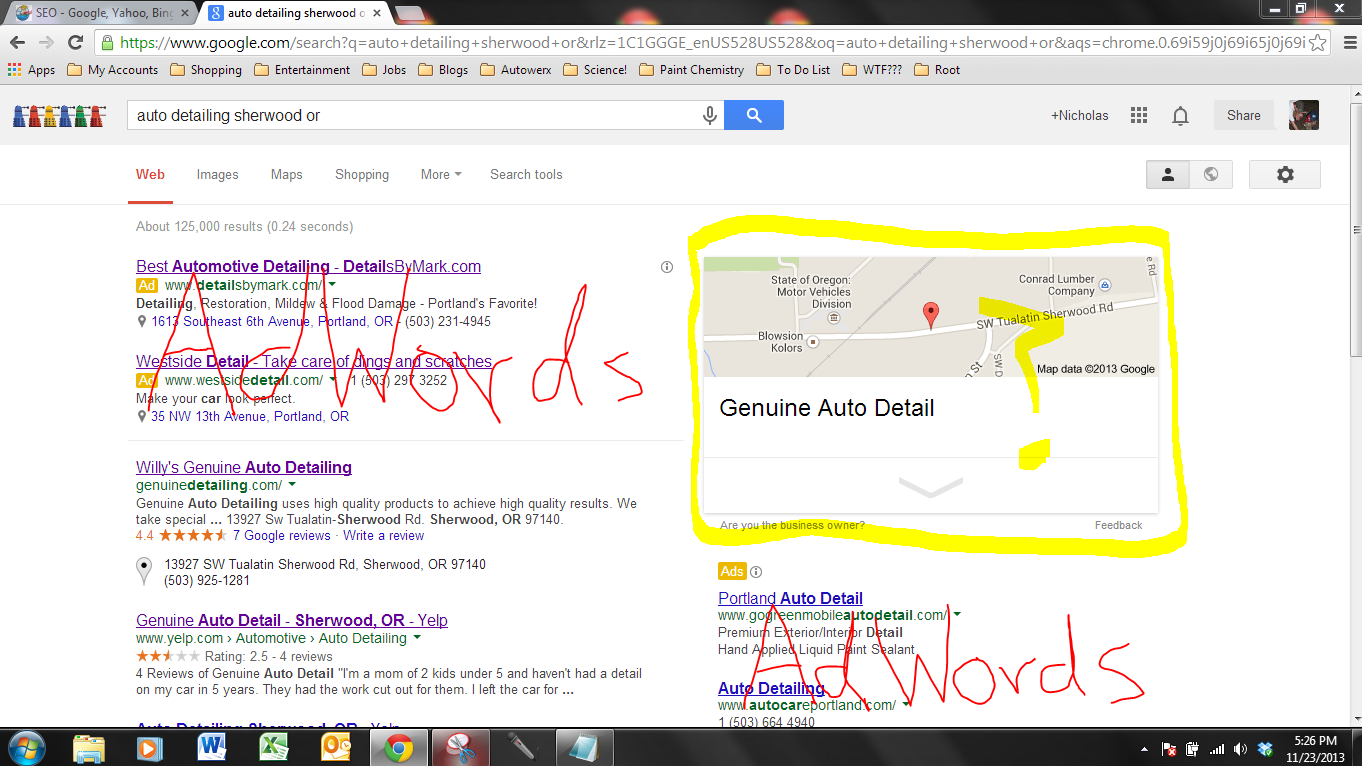Screen dimensions: 1362x766
Task: Open search settings gear
Action: [1285, 174]
